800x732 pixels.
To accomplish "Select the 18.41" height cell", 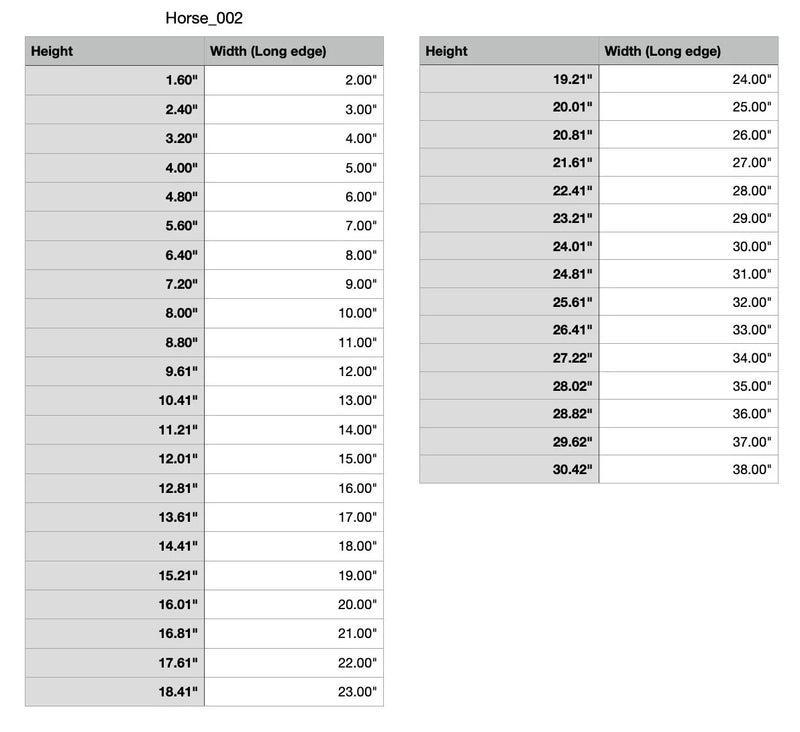I will coord(115,692).
